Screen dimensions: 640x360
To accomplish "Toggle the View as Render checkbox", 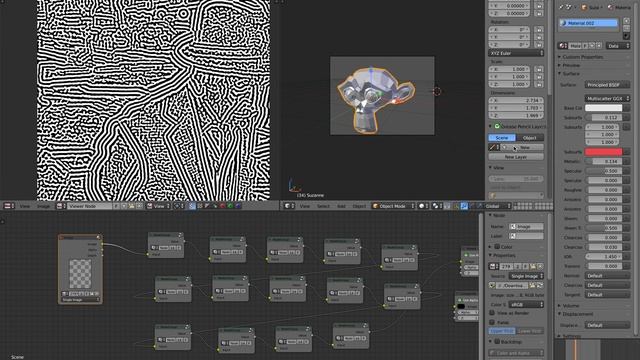I will point(492,313).
